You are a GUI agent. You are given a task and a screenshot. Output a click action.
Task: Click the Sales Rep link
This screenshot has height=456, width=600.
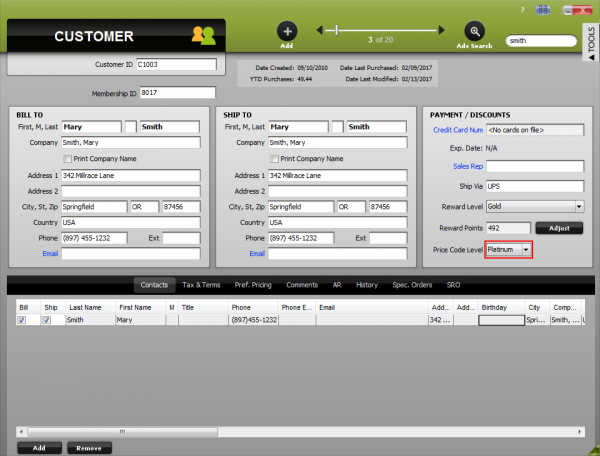pos(468,166)
